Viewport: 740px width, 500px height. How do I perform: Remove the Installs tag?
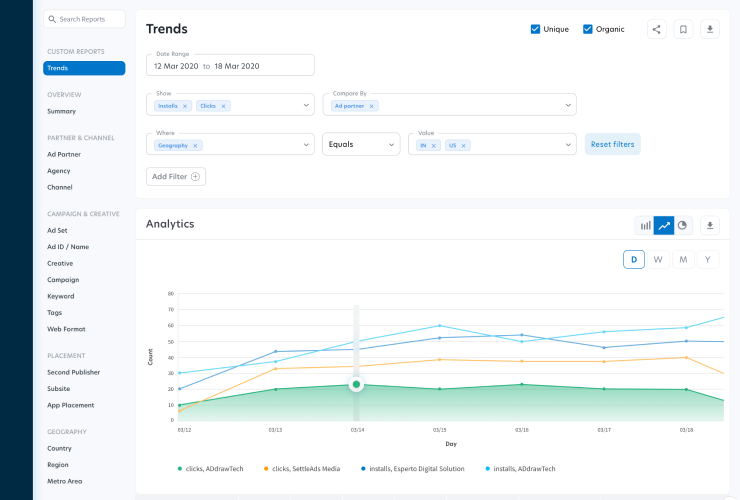tap(185, 106)
